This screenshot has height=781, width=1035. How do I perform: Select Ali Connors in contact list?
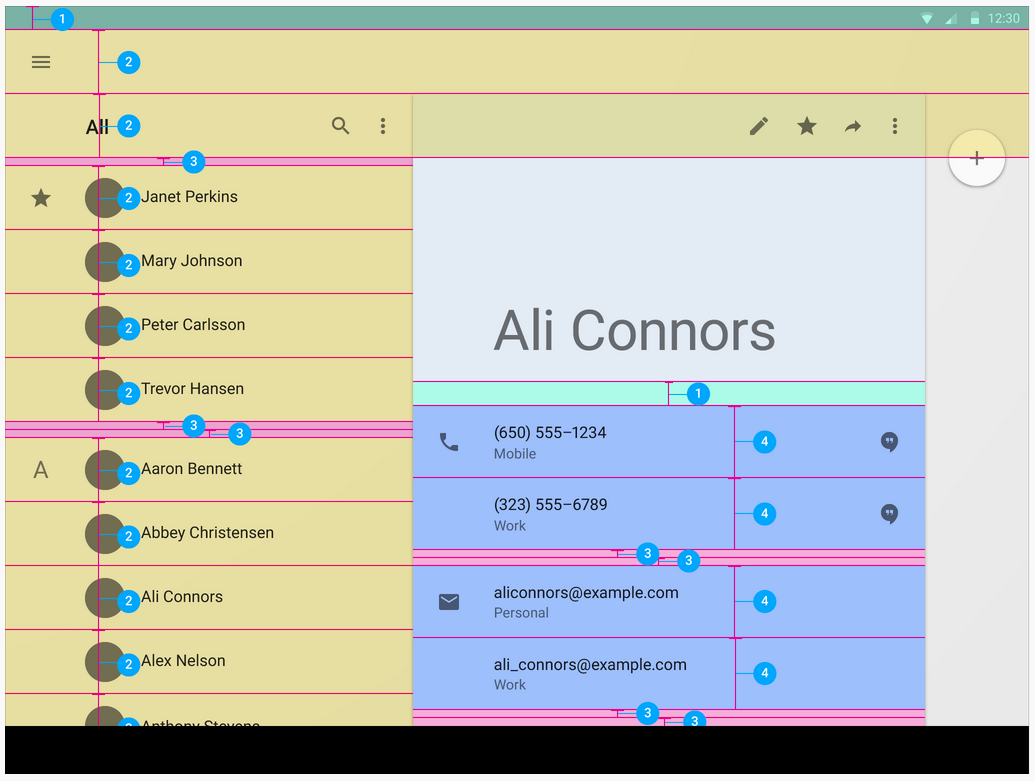209,597
